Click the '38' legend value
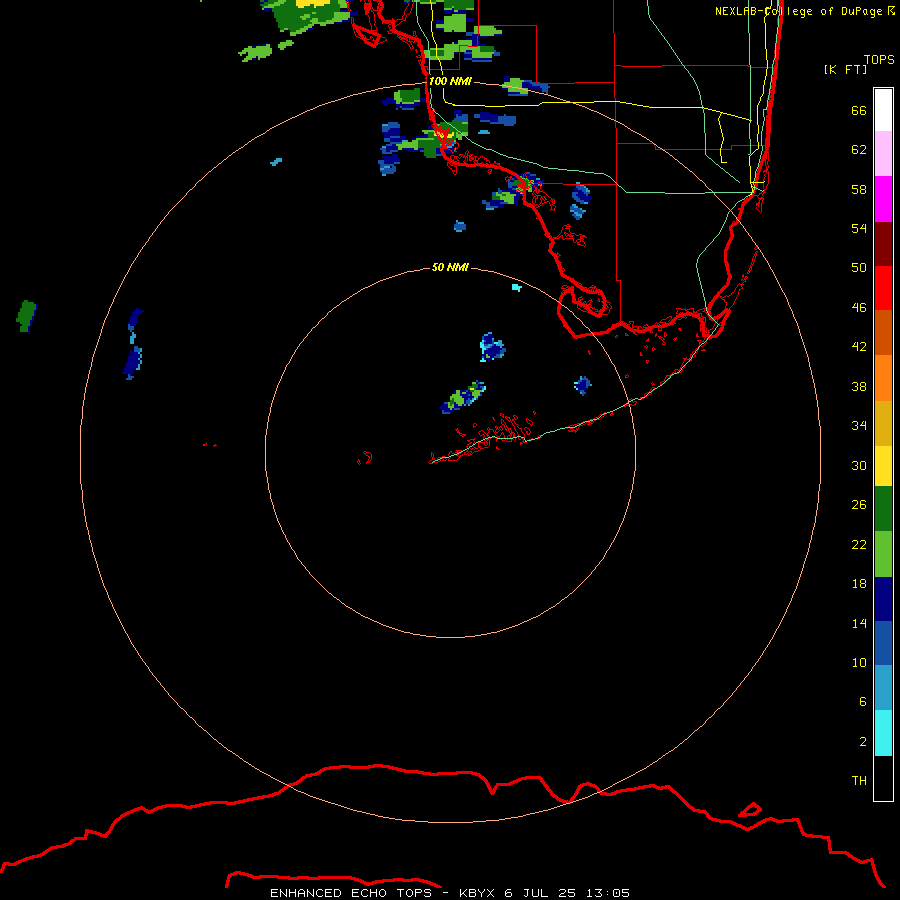The image size is (900, 900). coord(859,386)
